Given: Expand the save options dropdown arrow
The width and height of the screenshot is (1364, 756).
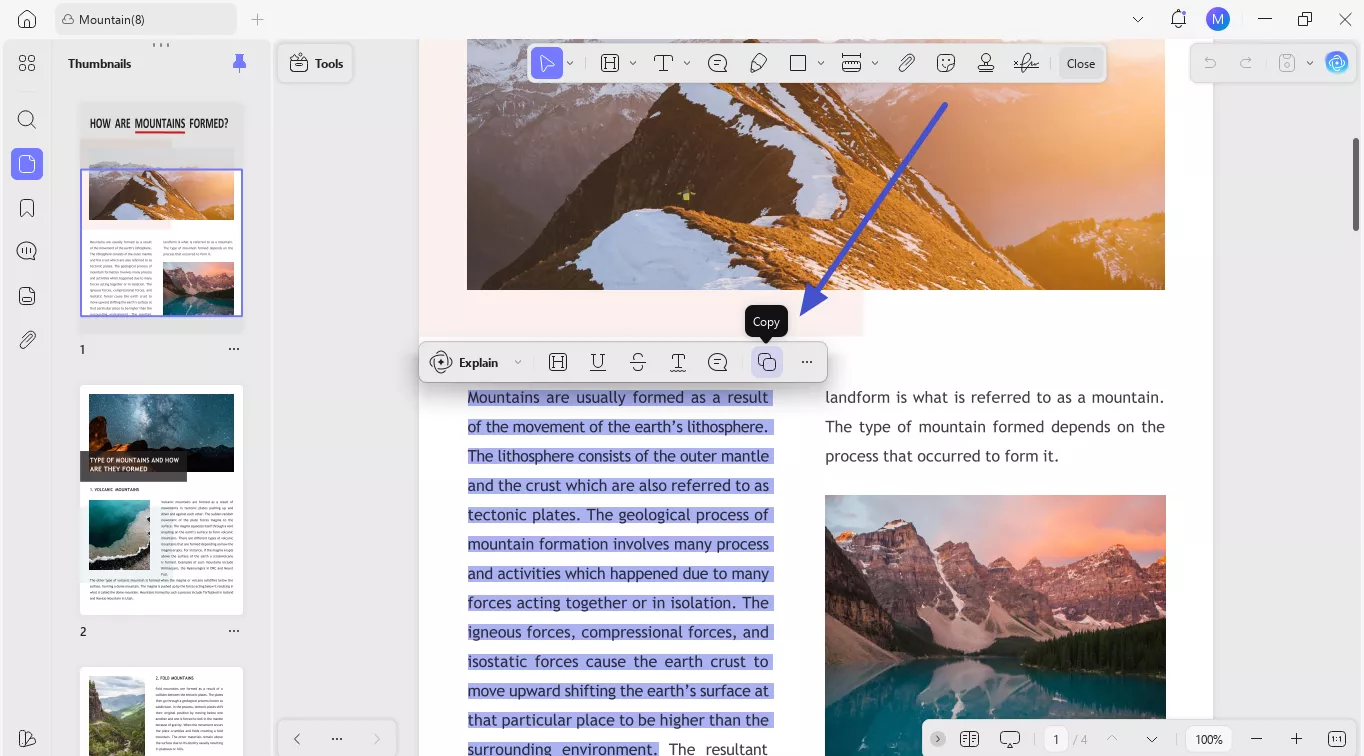Looking at the screenshot, I should pos(1310,63).
